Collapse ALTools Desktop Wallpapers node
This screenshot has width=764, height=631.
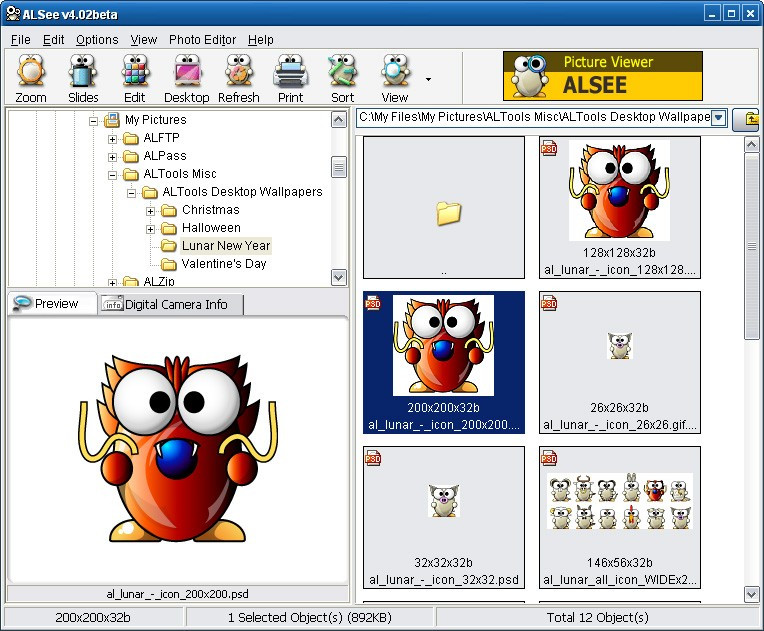click(132, 193)
